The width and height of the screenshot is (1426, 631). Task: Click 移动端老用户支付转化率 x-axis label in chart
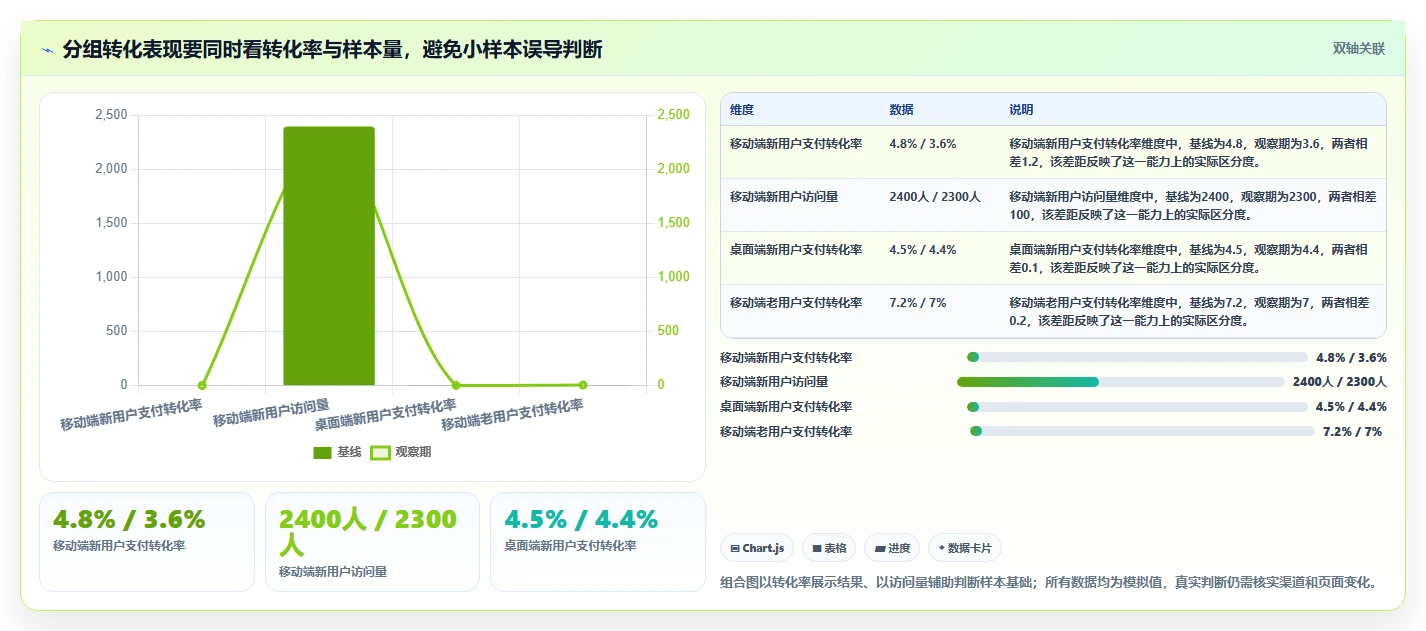pyautogui.click(x=512, y=413)
